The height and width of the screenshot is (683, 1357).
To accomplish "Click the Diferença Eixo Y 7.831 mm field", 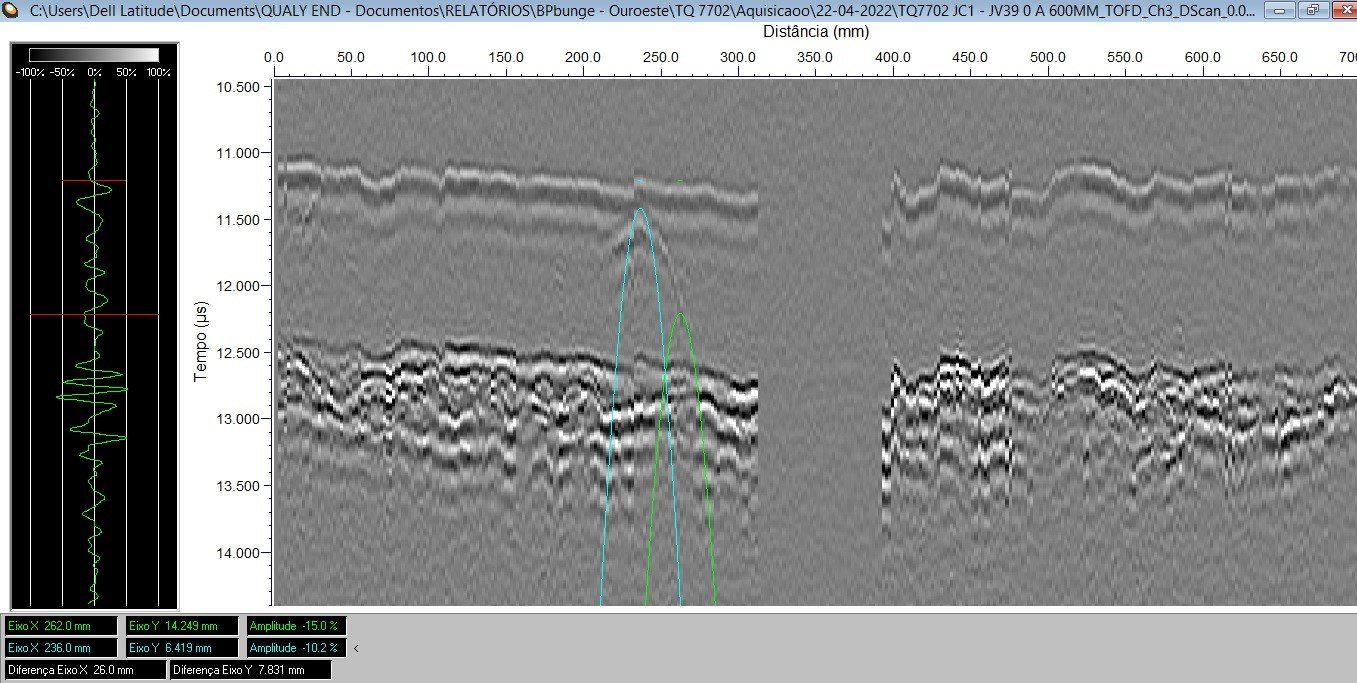I will [251, 670].
